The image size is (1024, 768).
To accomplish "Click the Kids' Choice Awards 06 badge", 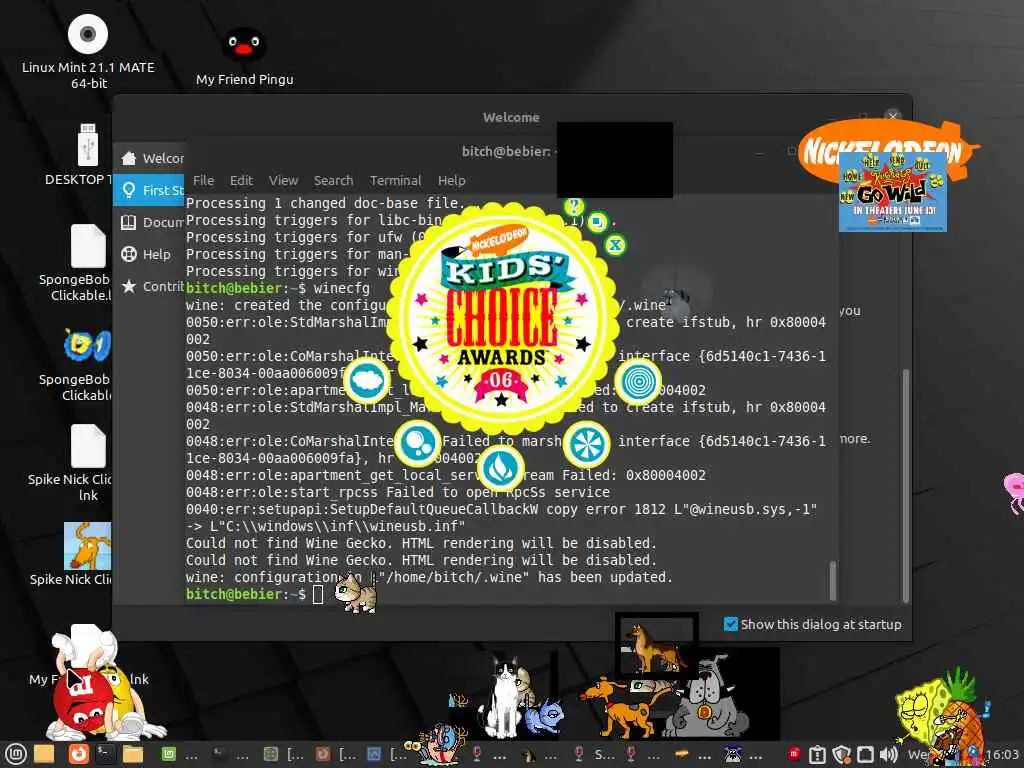I will (x=502, y=319).
